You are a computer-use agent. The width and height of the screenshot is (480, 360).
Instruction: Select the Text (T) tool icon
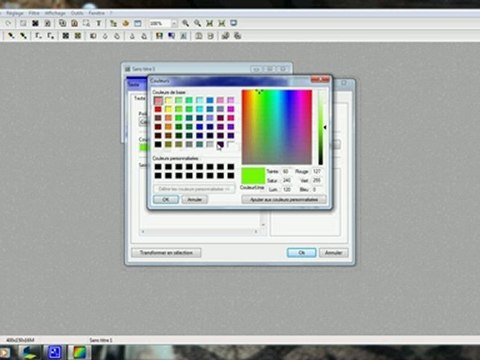click(x=99, y=23)
